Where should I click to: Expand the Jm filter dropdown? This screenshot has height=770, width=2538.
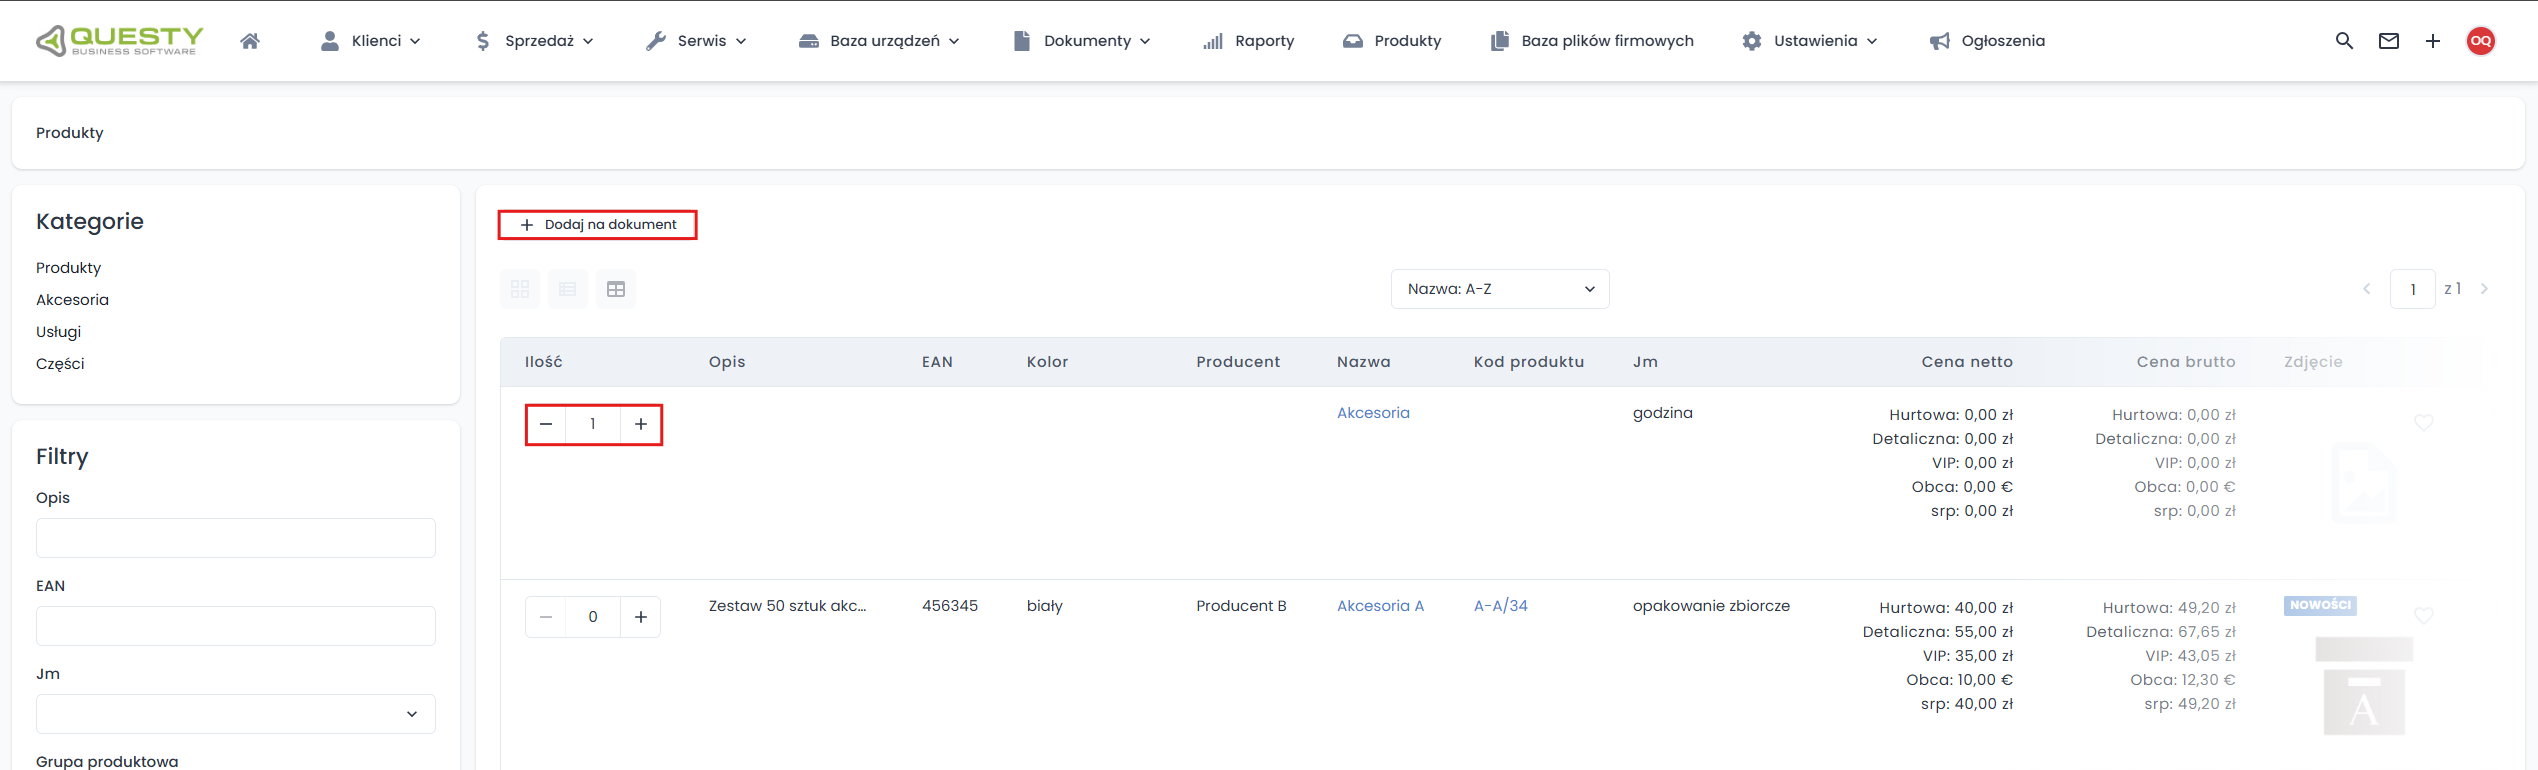pyautogui.click(x=236, y=714)
